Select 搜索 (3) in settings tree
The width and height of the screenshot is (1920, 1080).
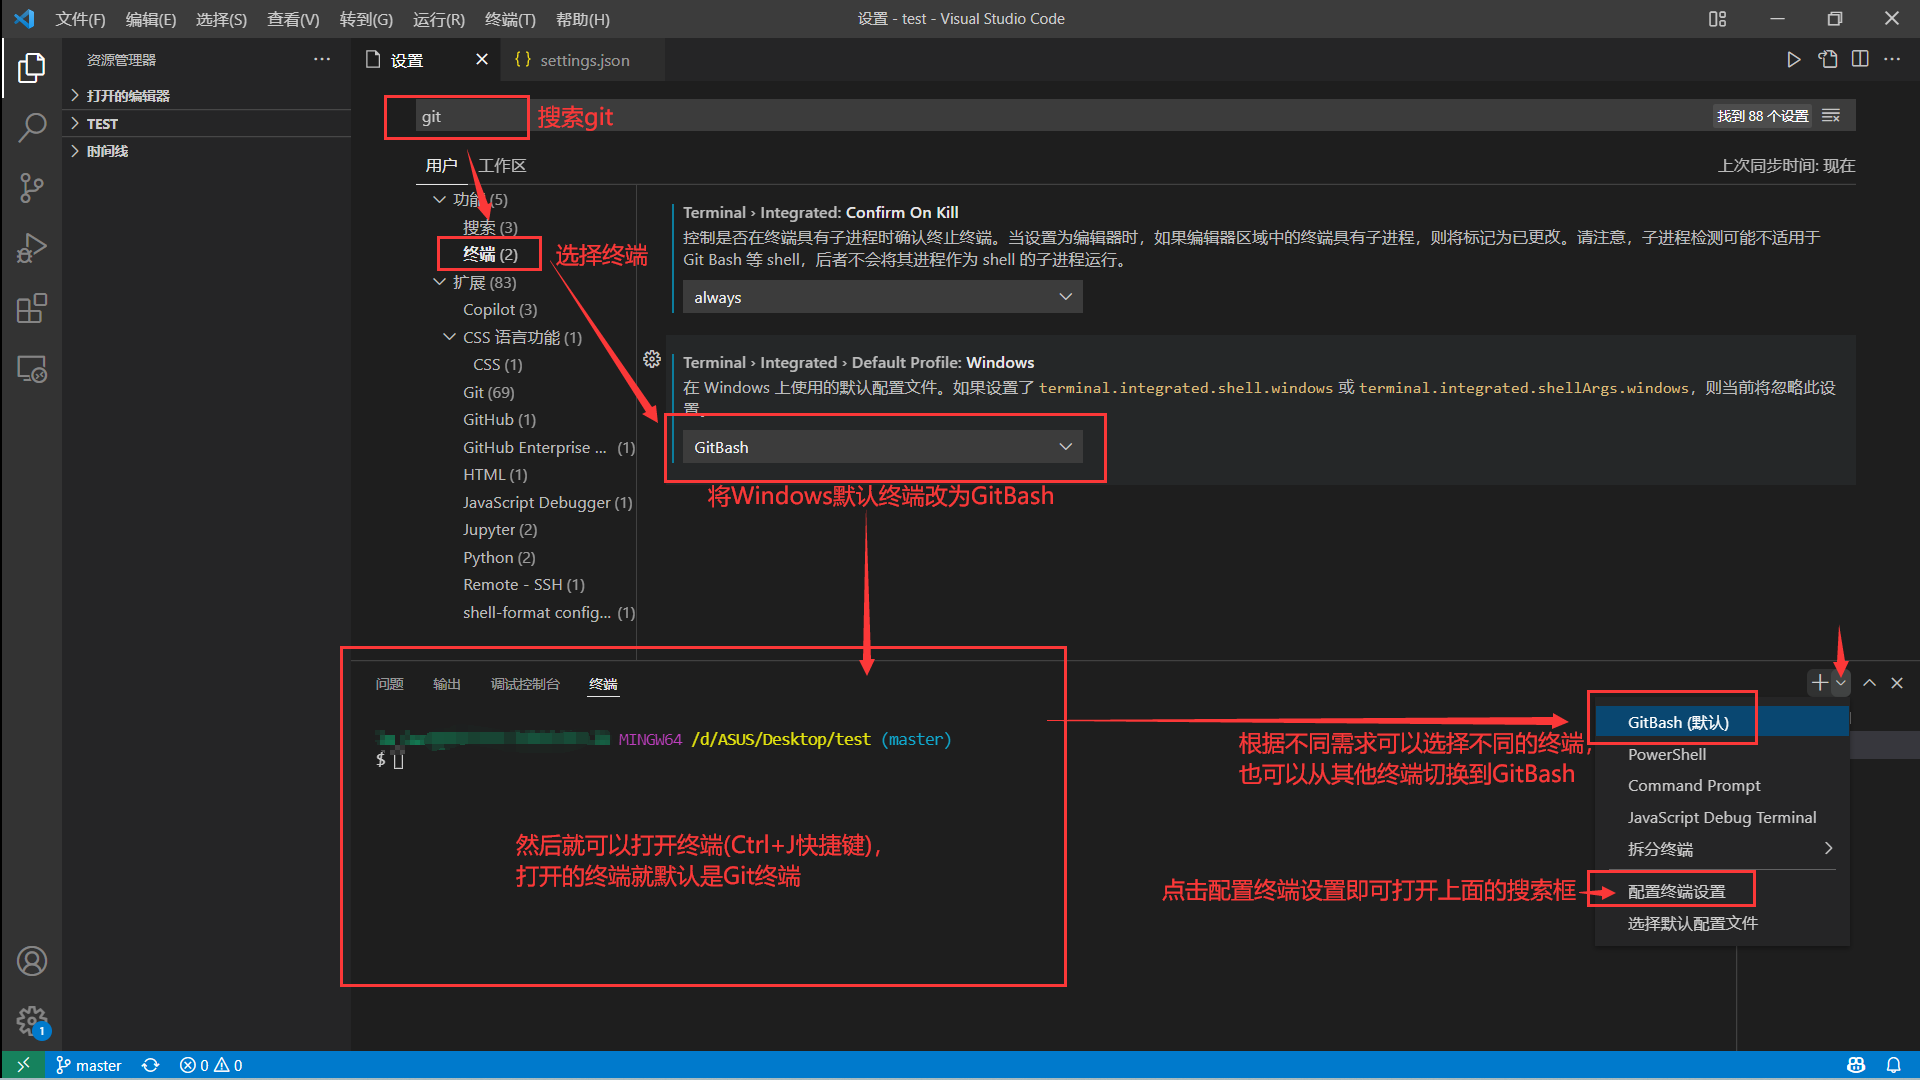click(491, 227)
